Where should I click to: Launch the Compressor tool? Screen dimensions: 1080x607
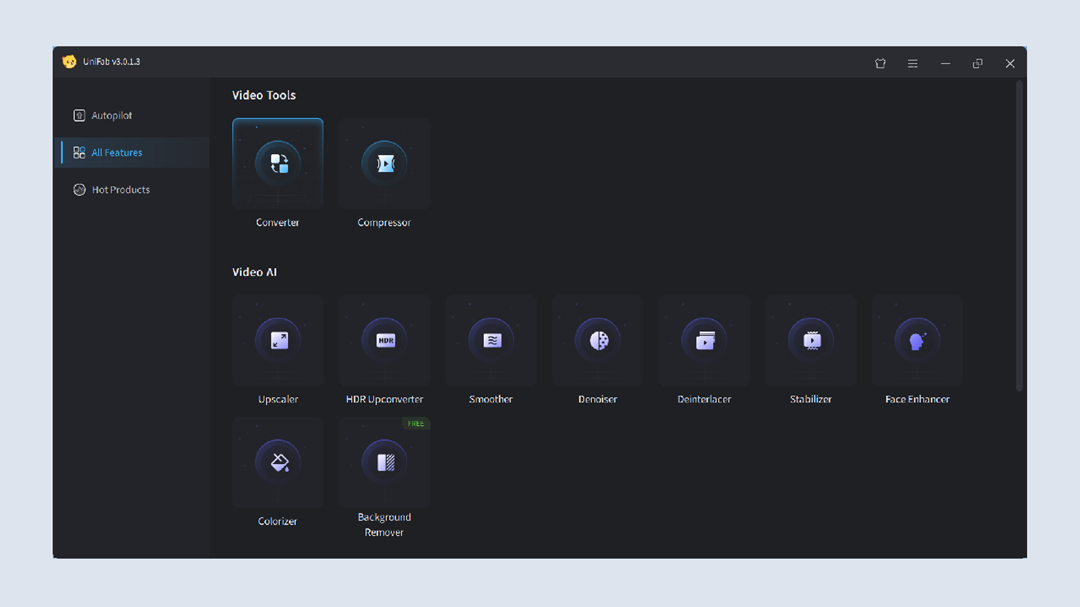384,164
